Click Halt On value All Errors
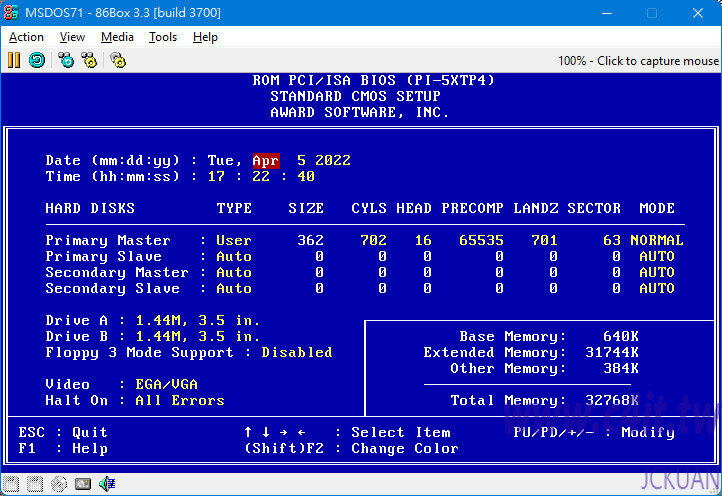 click(x=180, y=401)
